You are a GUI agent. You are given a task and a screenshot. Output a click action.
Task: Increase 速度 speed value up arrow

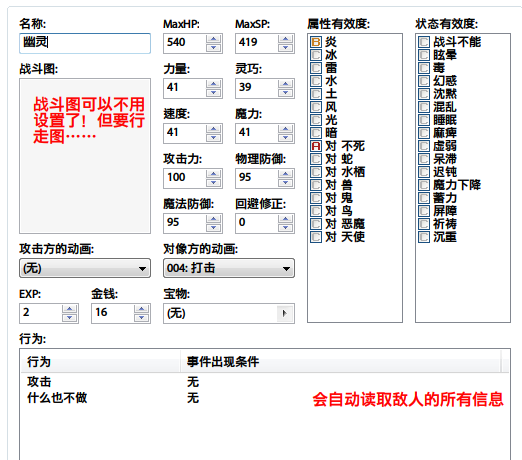(213, 129)
